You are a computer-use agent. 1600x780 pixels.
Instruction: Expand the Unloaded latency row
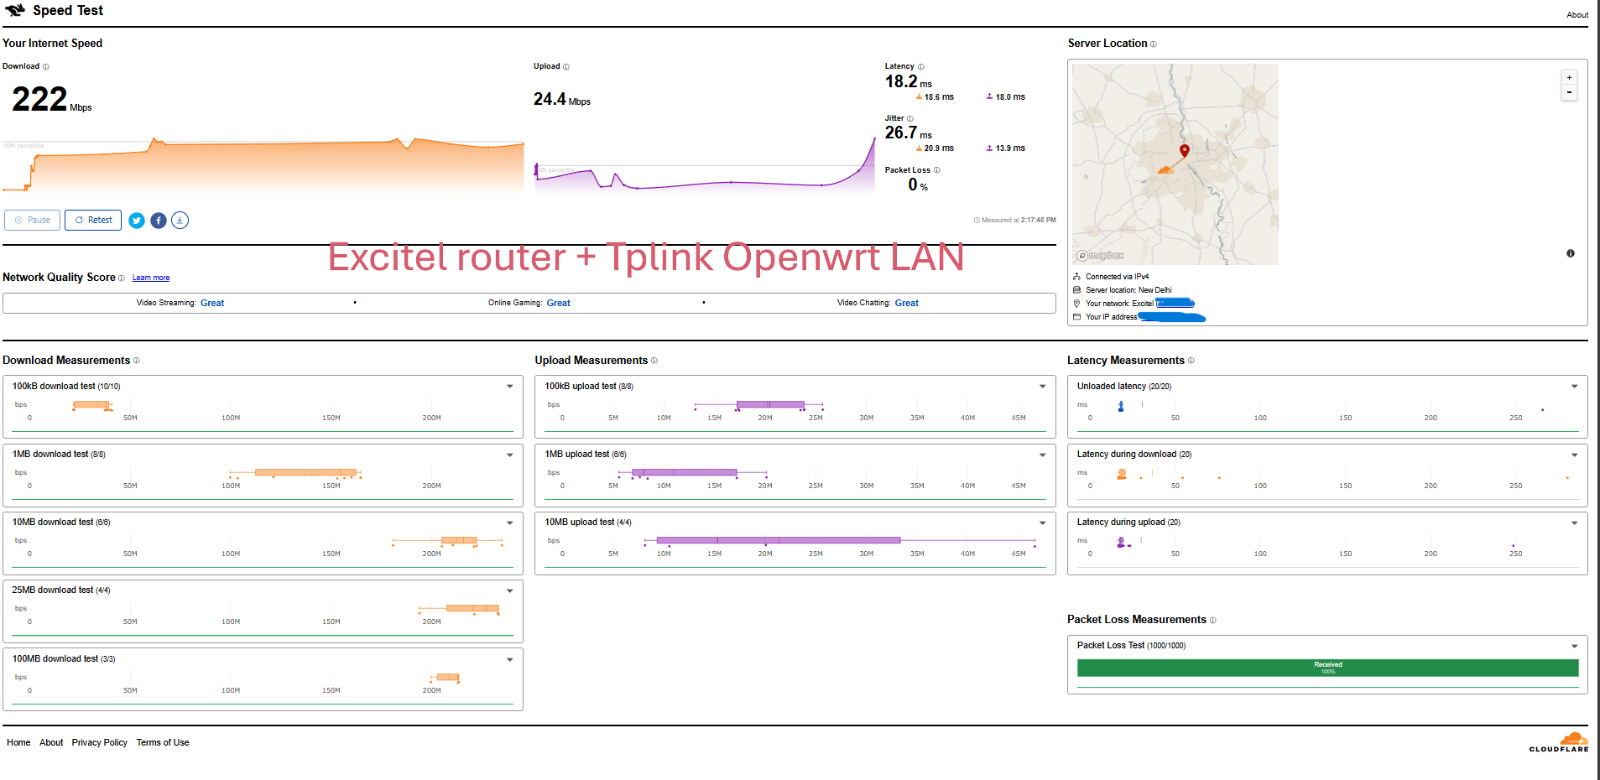pos(1575,386)
